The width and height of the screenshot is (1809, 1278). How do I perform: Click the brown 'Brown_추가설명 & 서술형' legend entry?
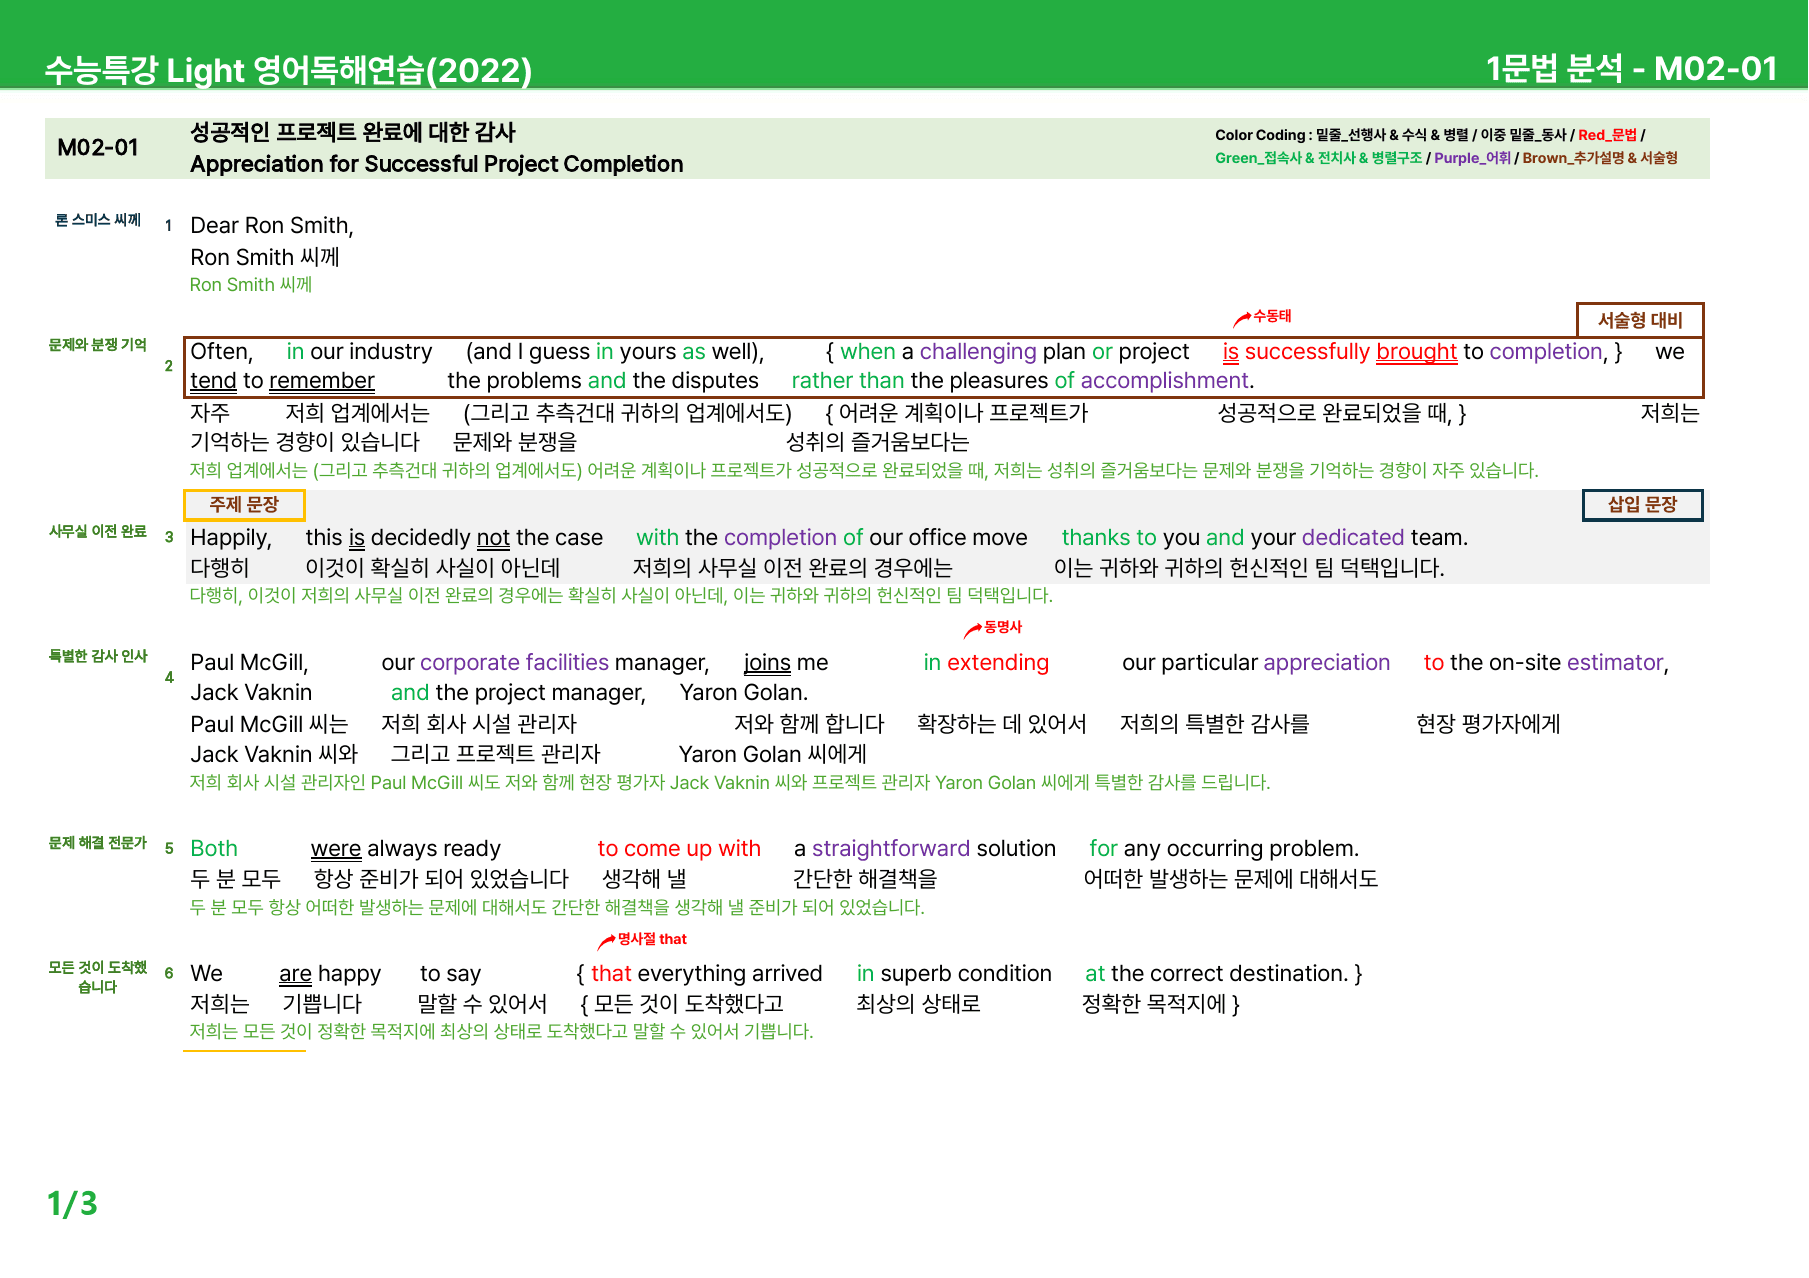(1600, 158)
